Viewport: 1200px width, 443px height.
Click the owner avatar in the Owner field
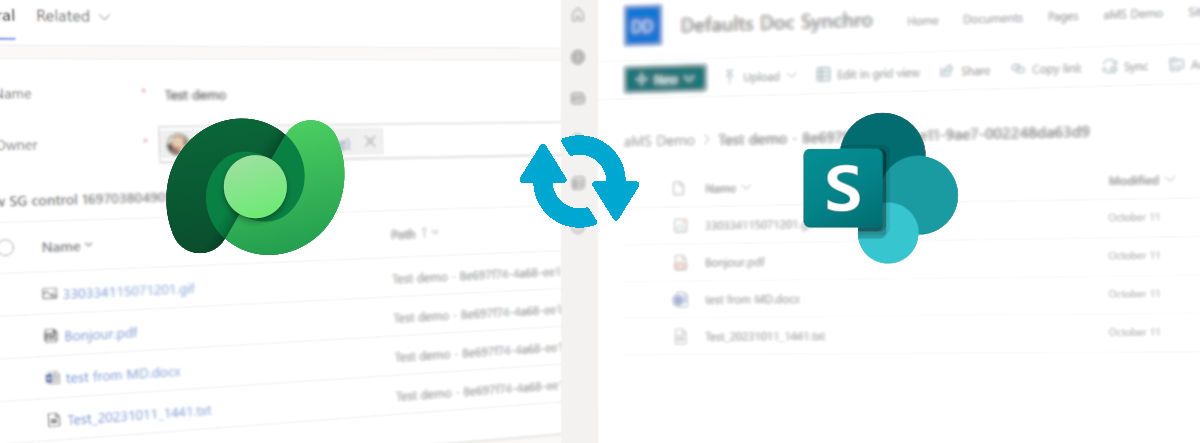click(177, 144)
